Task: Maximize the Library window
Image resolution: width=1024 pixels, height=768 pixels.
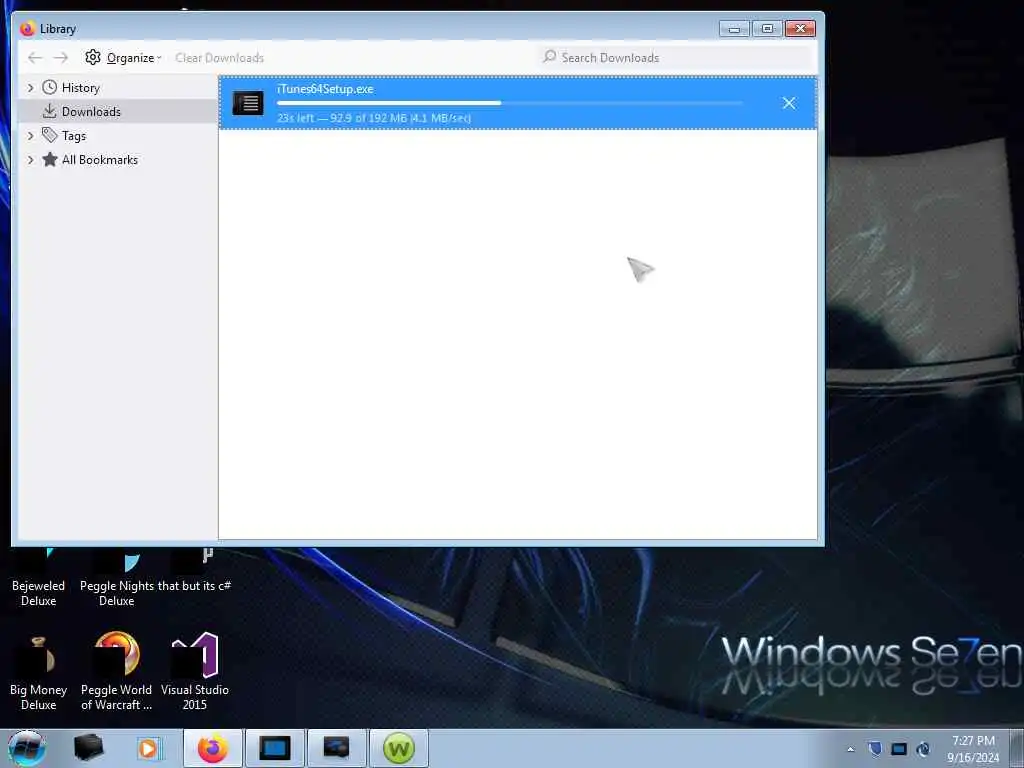Action: pyautogui.click(x=767, y=29)
